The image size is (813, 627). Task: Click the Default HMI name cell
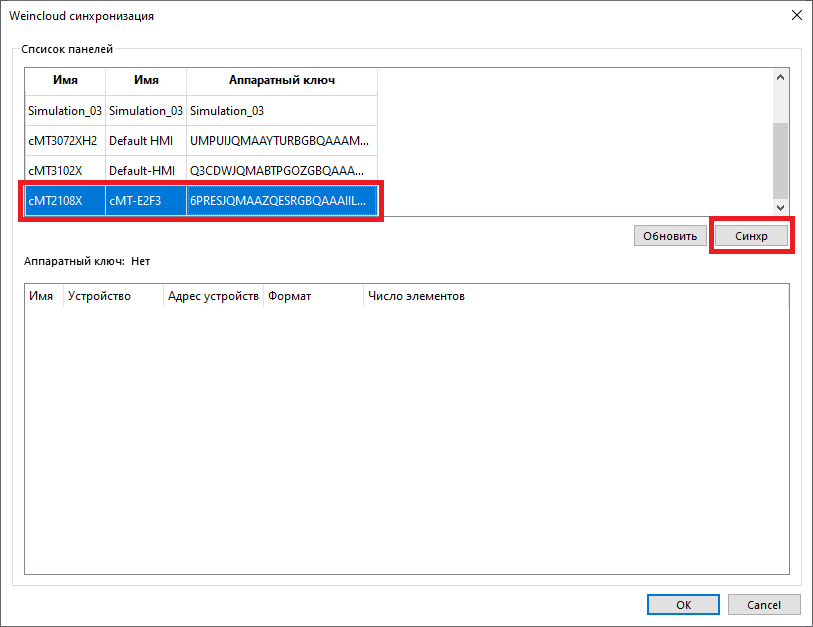[145, 140]
